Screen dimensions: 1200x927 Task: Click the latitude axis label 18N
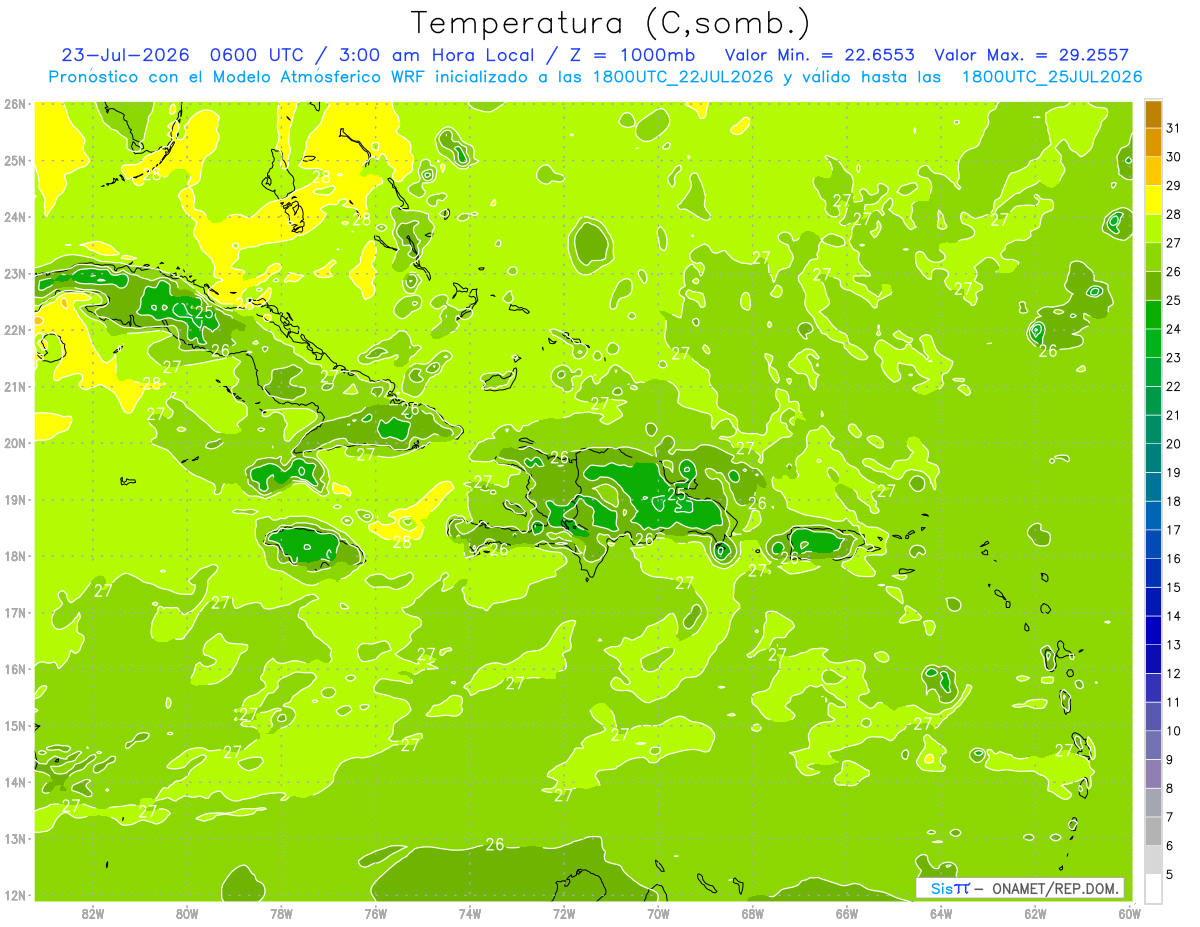pyautogui.click(x=15, y=556)
